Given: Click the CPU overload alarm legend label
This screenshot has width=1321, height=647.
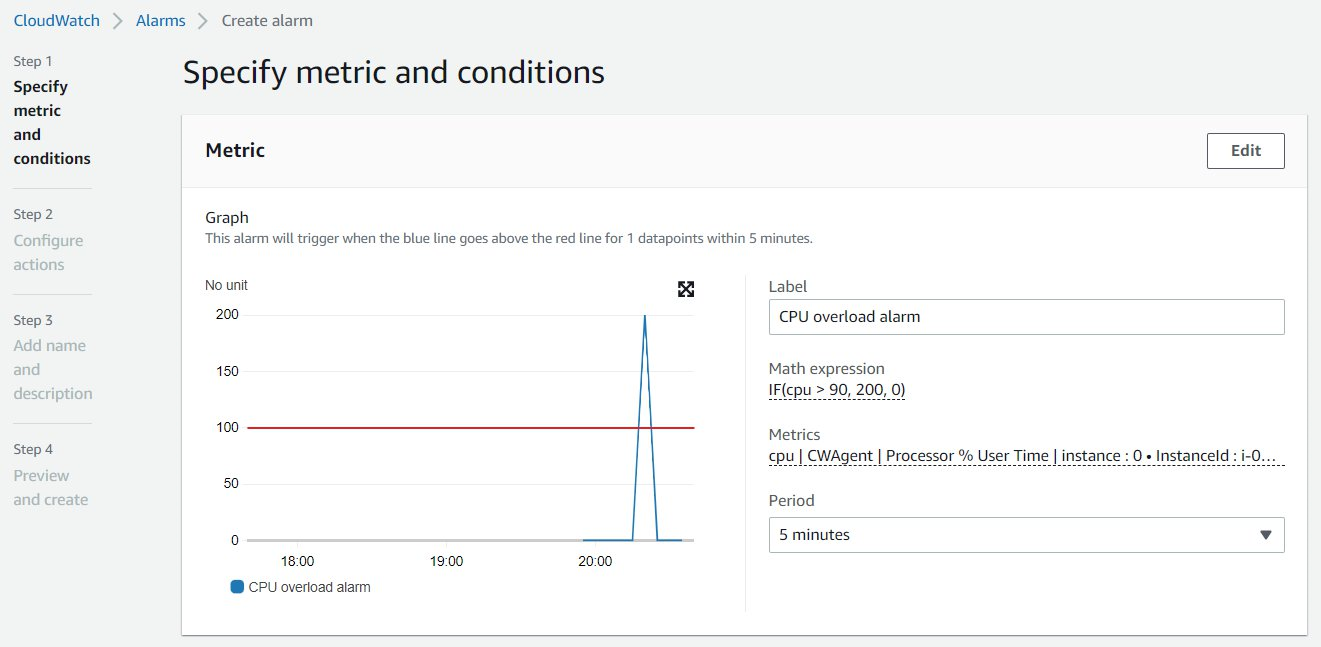Looking at the screenshot, I should point(312,587).
